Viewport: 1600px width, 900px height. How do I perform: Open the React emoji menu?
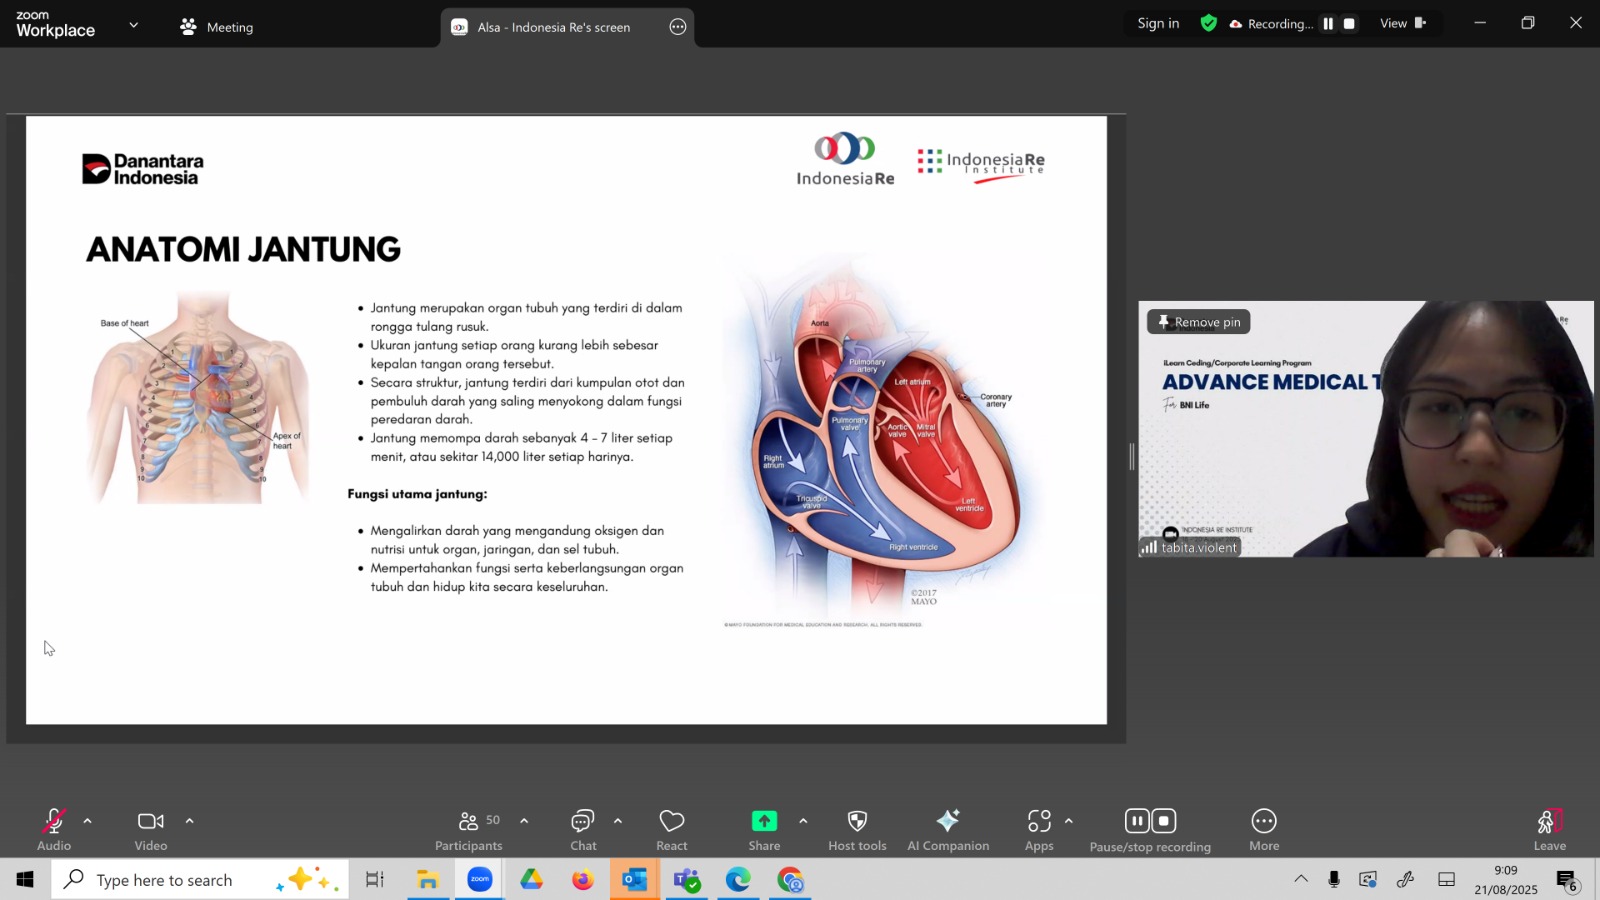(x=672, y=829)
